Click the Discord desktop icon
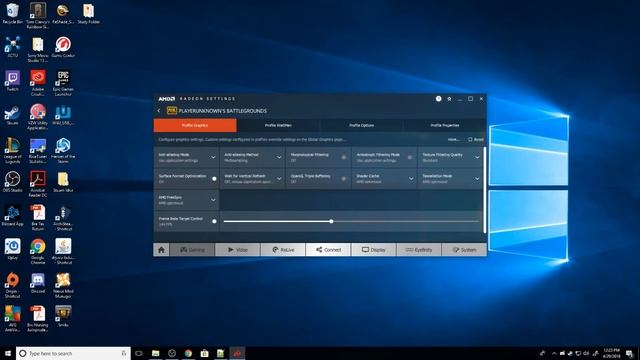The height and width of the screenshot is (360, 640). point(38,282)
